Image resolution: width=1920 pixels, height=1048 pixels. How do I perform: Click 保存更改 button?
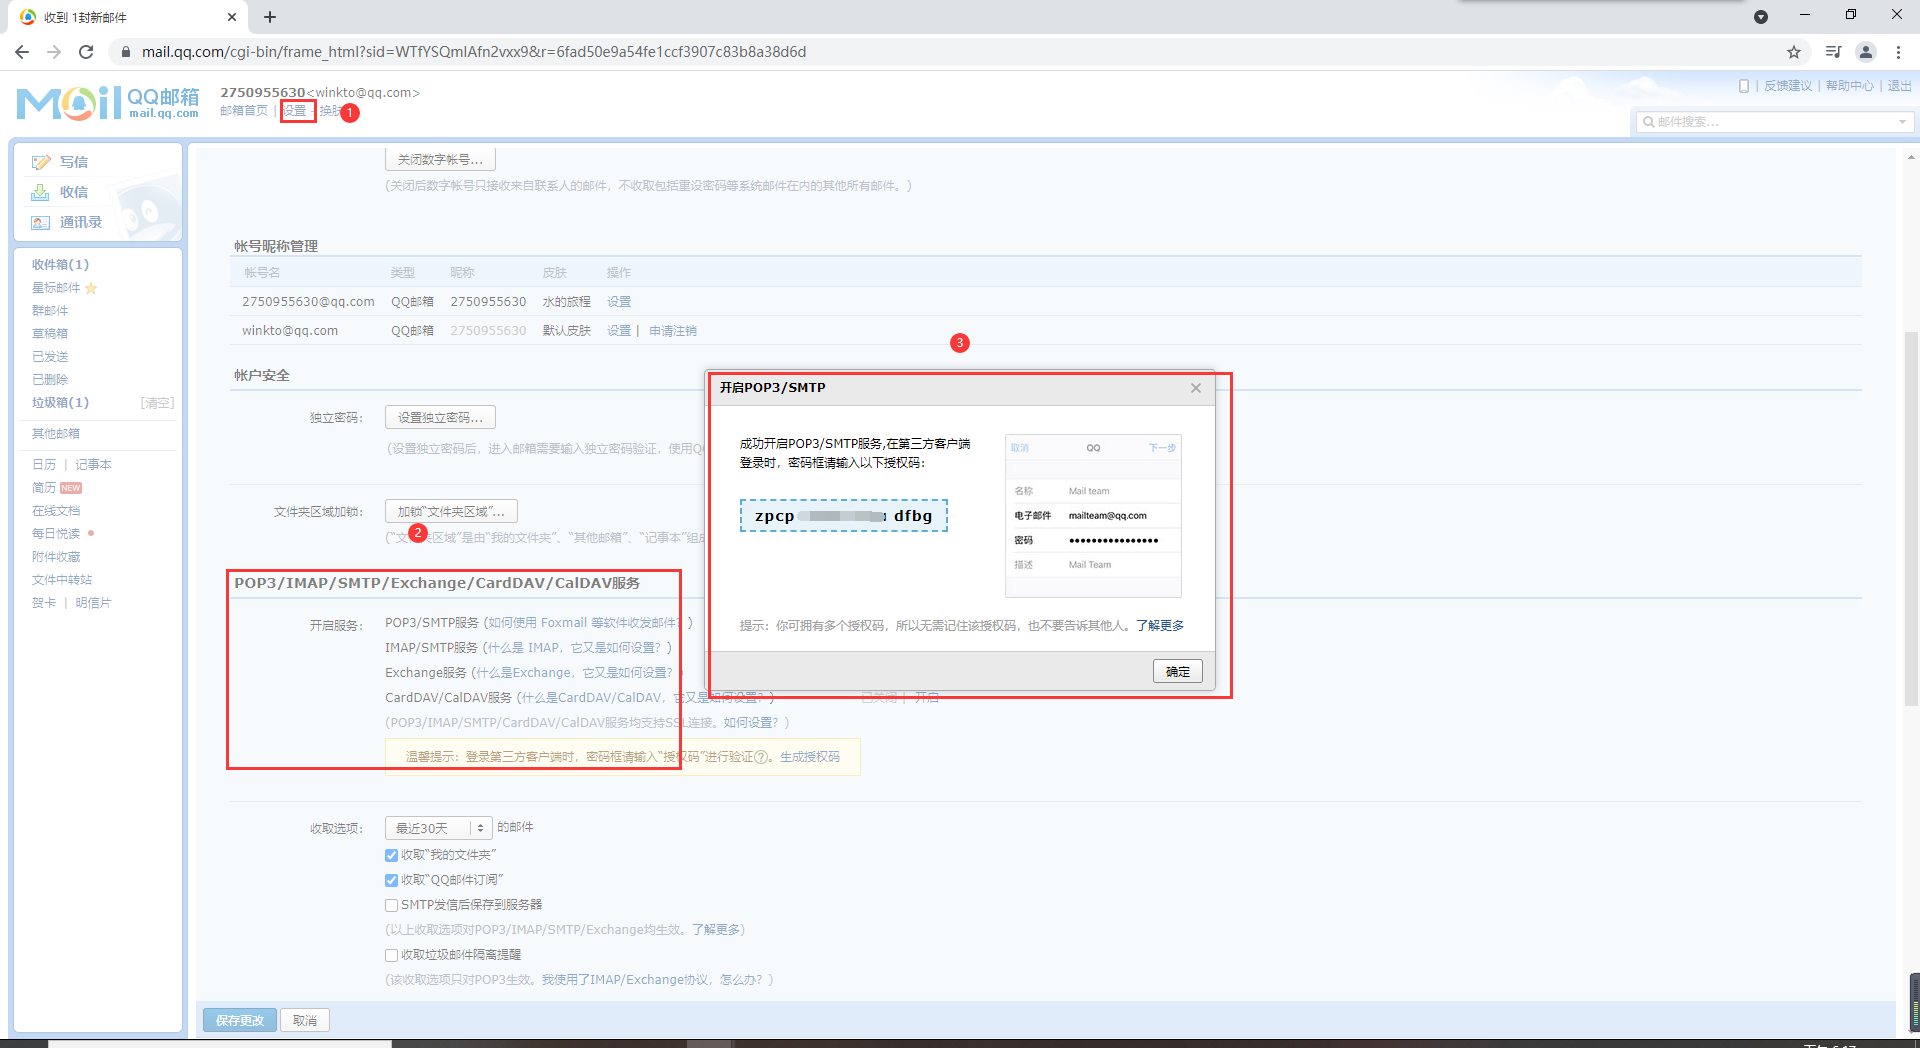click(240, 1020)
